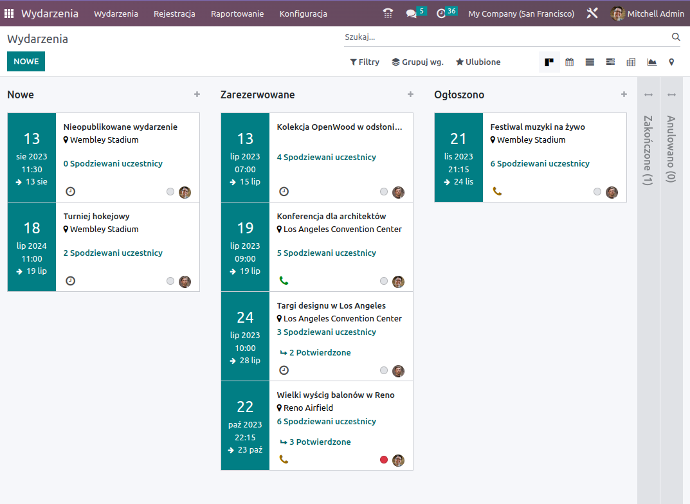
Task: Open the Raportowanie menu
Action: (x=237, y=14)
